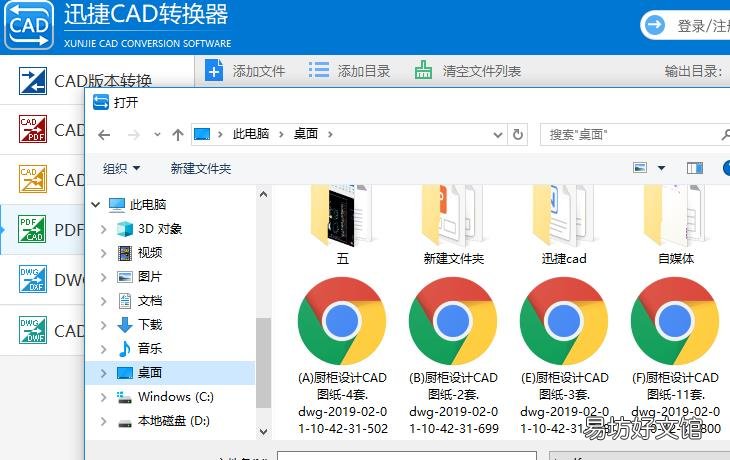Click the navigation pane scroll-up arrow
Screen dimensions: 730x460
pyautogui.click(x=264, y=194)
